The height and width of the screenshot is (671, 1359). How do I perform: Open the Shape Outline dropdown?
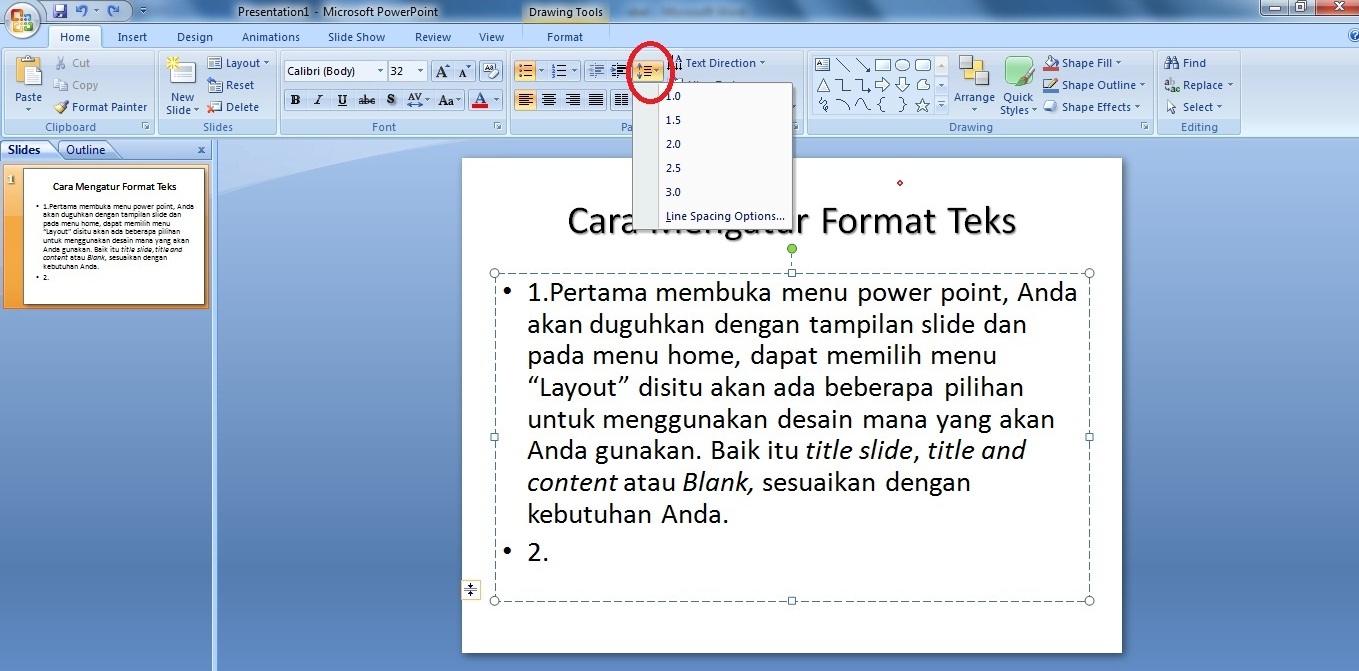[1093, 85]
